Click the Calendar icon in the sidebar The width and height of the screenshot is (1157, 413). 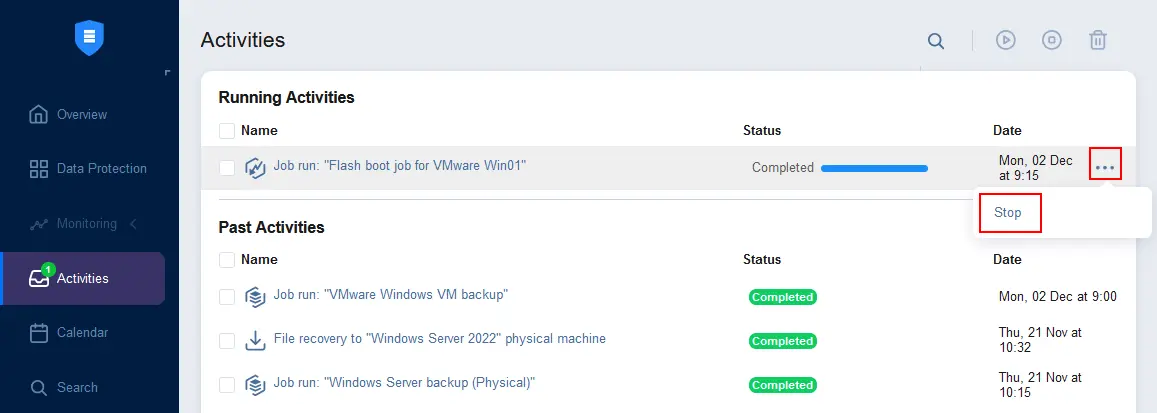(38, 333)
